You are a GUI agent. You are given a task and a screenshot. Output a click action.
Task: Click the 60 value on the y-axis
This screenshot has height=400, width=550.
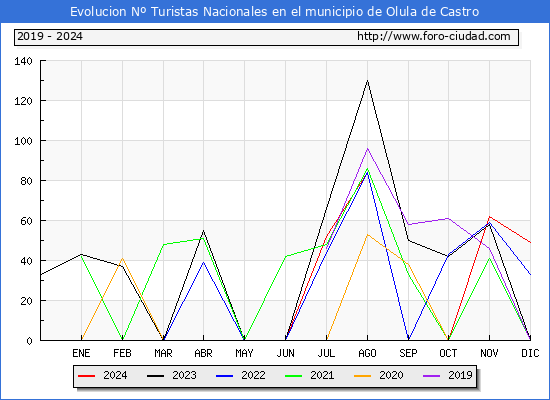coord(26,221)
